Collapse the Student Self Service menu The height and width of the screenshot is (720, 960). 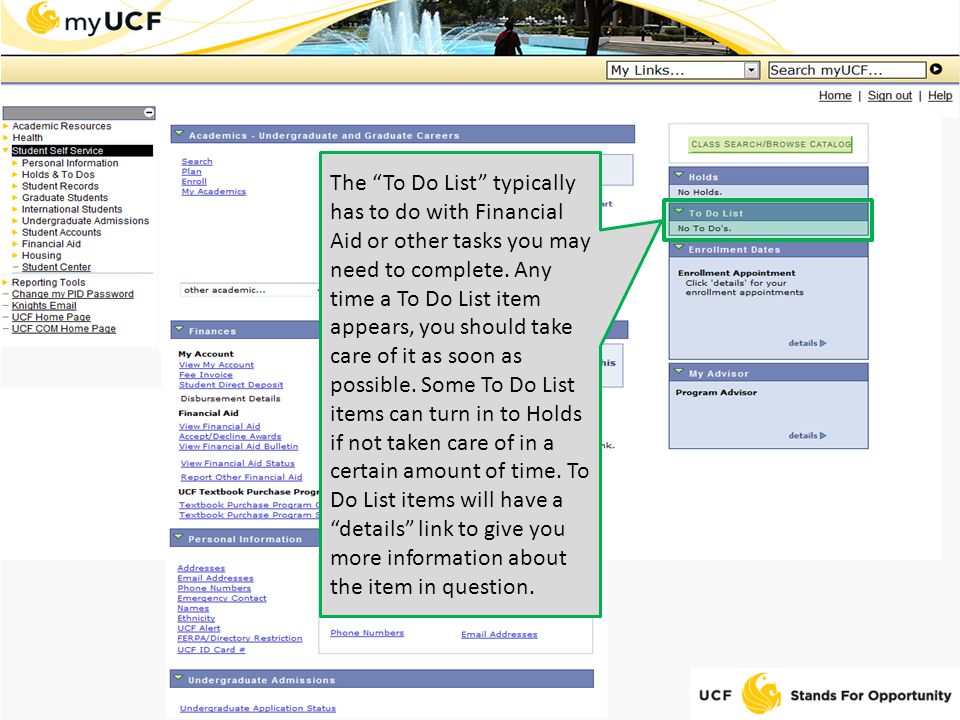(x=7, y=151)
